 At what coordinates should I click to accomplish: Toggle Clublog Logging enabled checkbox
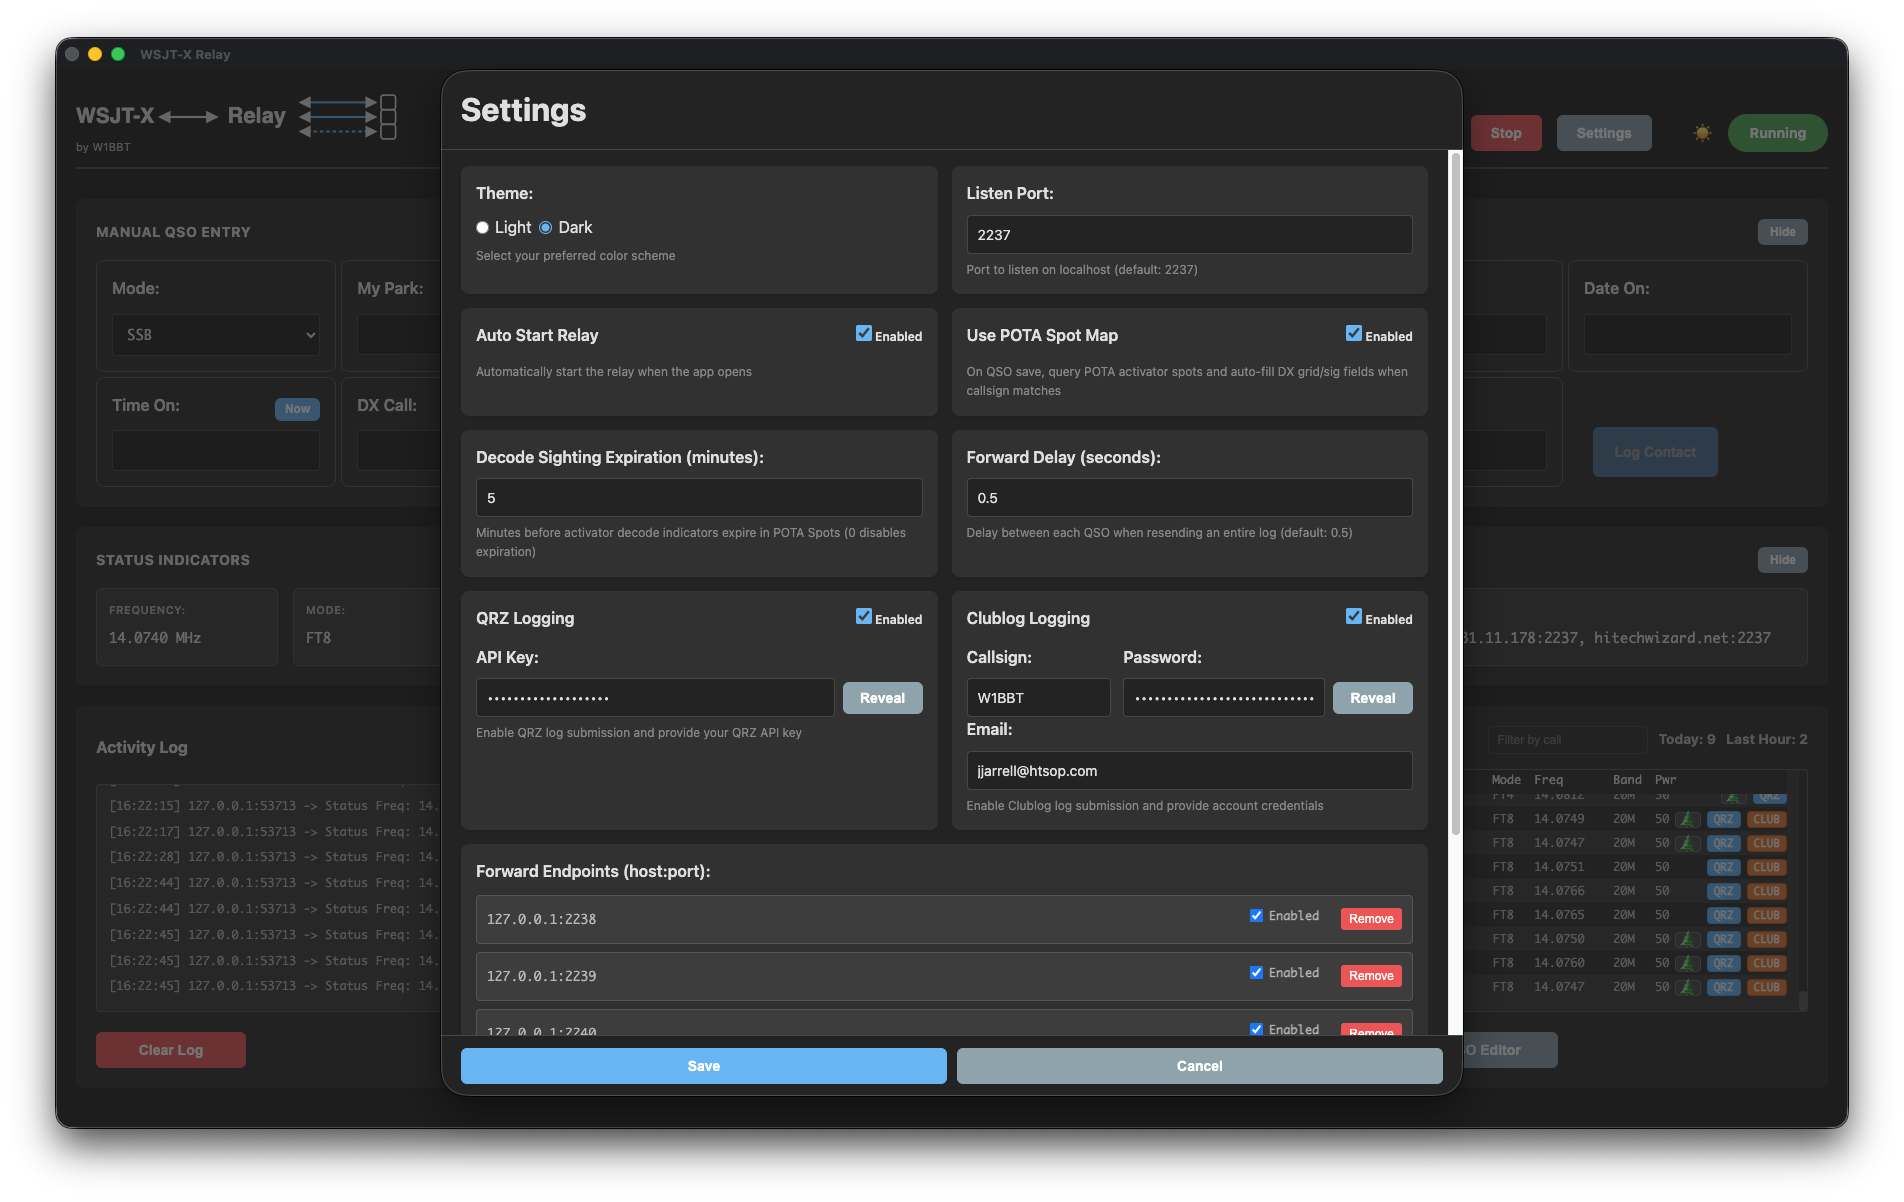coord(1354,617)
